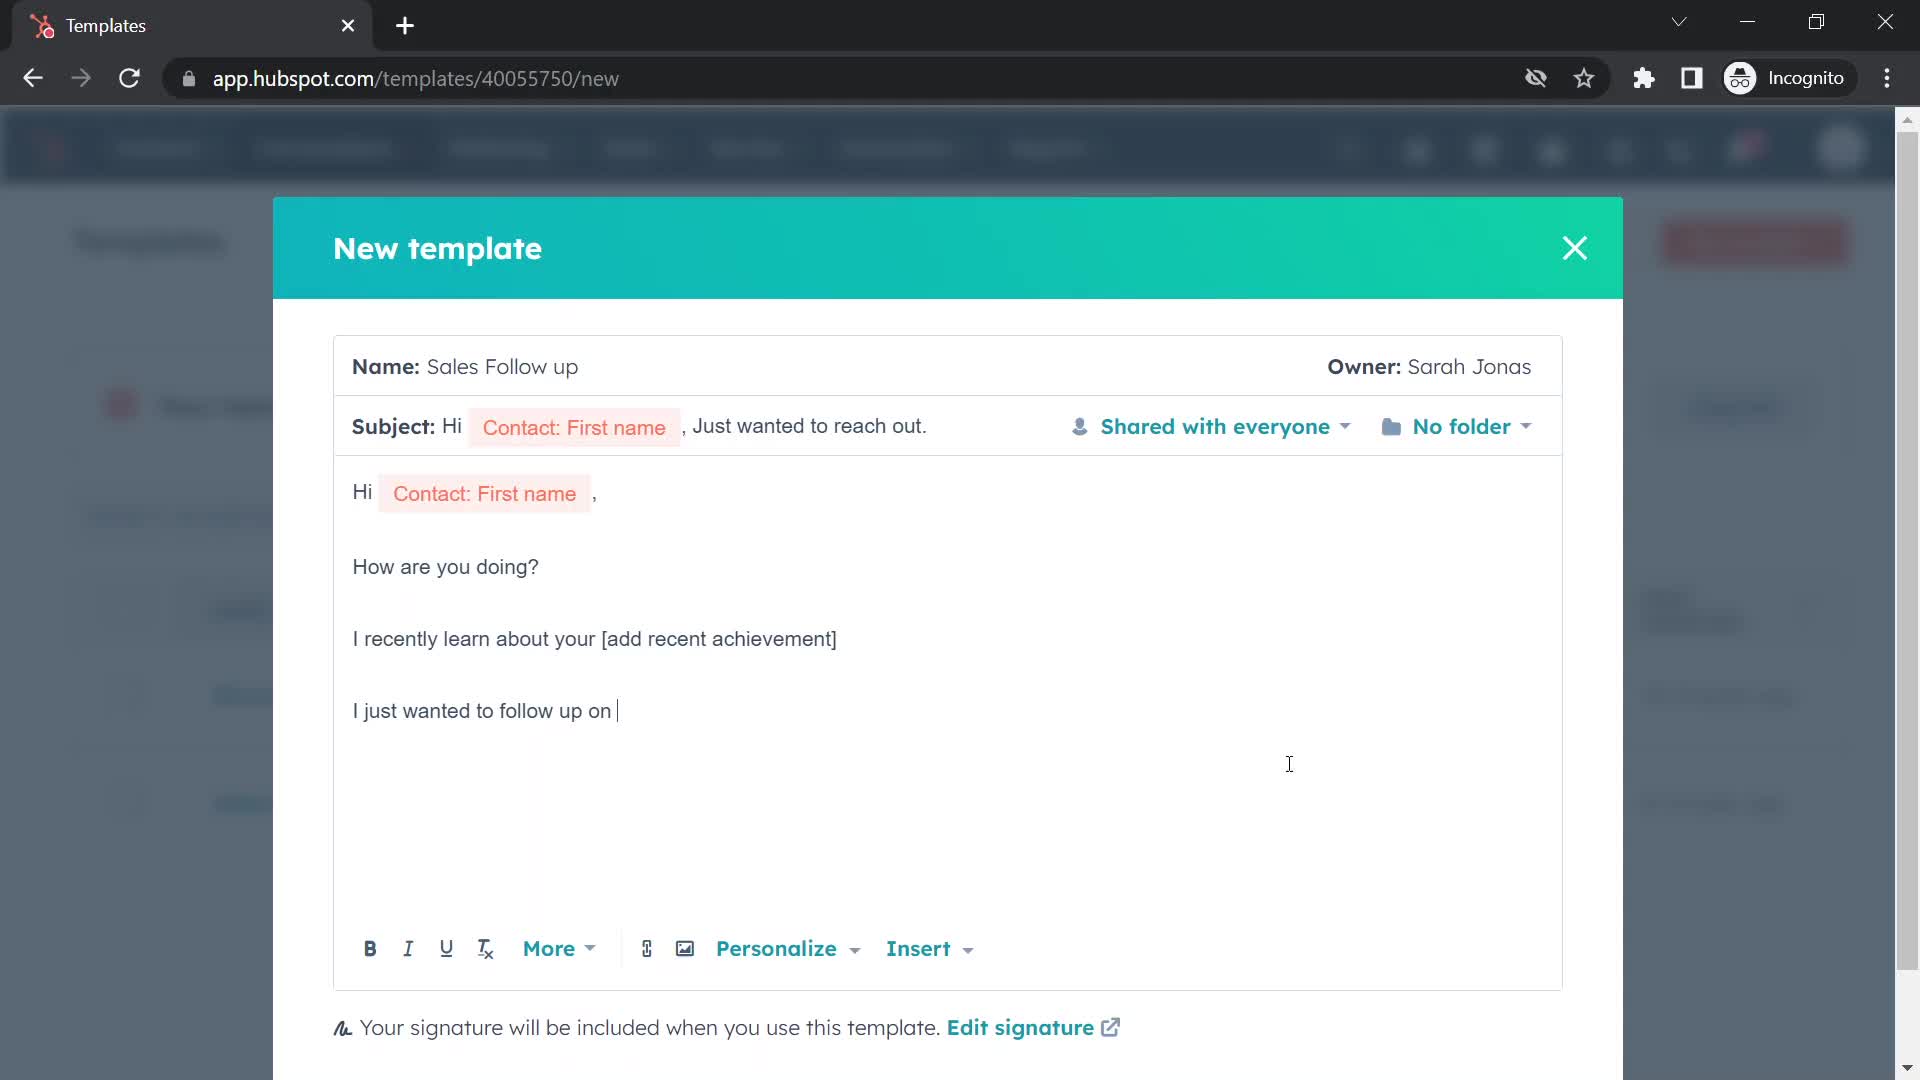Image resolution: width=1920 pixels, height=1080 pixels.
Task: Open the Personalize token dropdown
Action: click(788, 949)
